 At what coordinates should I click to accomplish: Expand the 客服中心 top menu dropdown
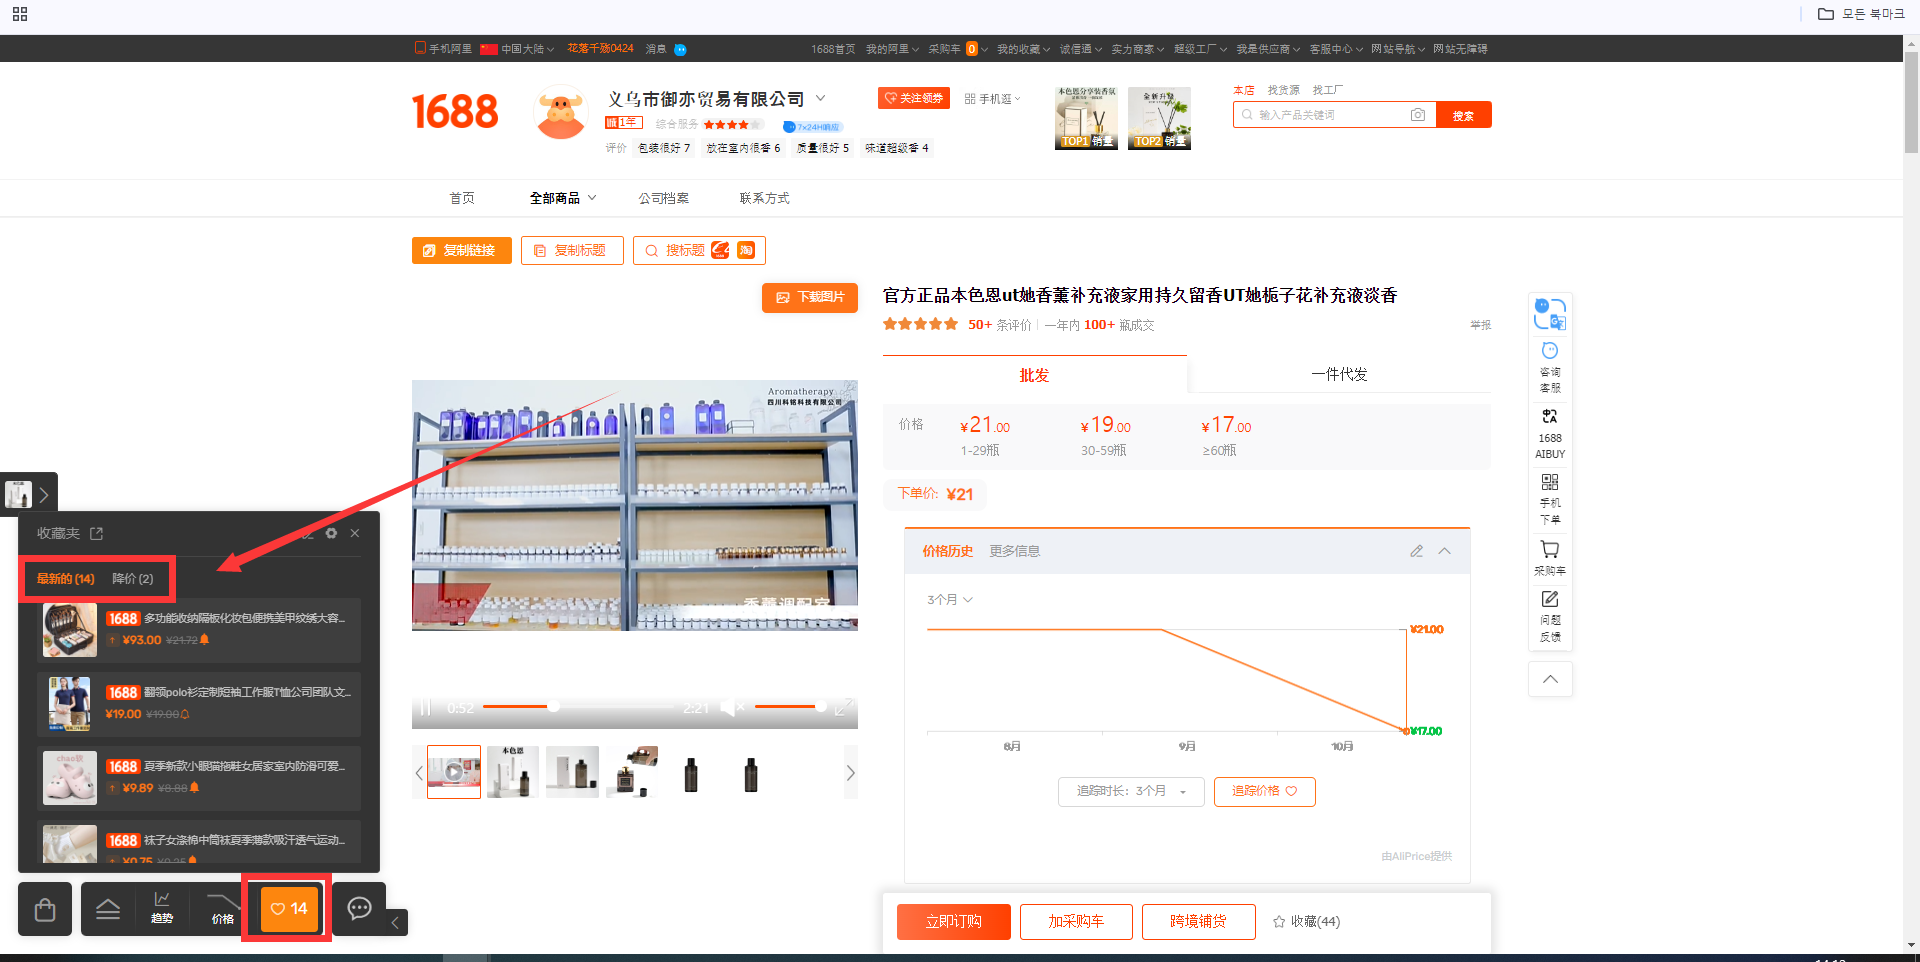click(x=1335, y=49)
